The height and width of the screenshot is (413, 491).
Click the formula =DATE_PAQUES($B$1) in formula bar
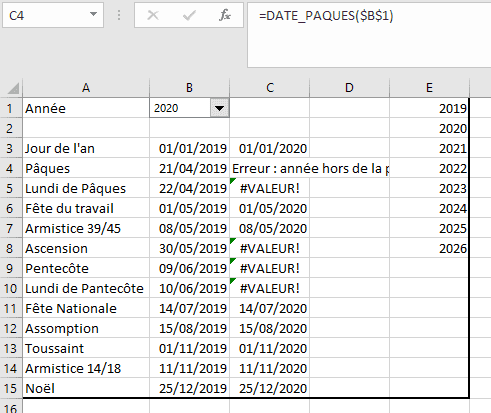pyautogui.click(x=326, y=16)
